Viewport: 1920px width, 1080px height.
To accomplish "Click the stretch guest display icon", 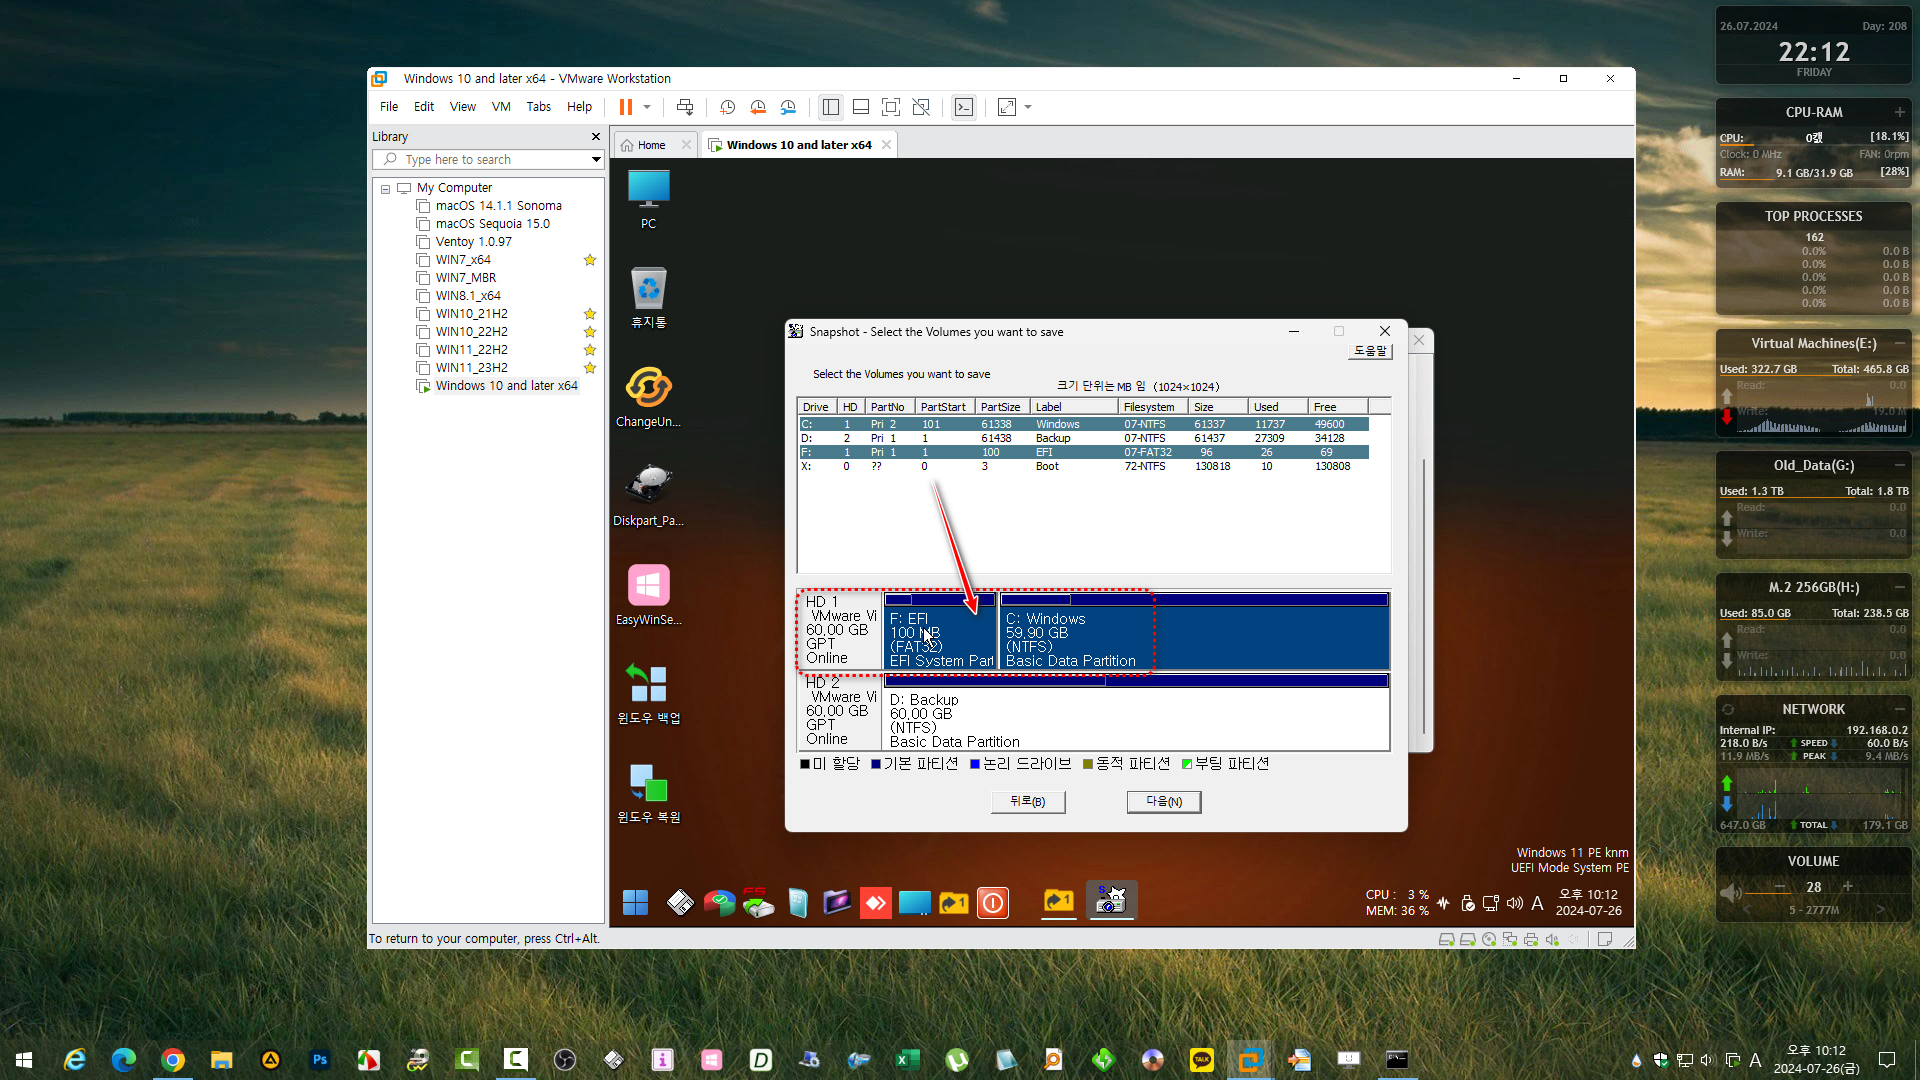I will point(1007,107).
